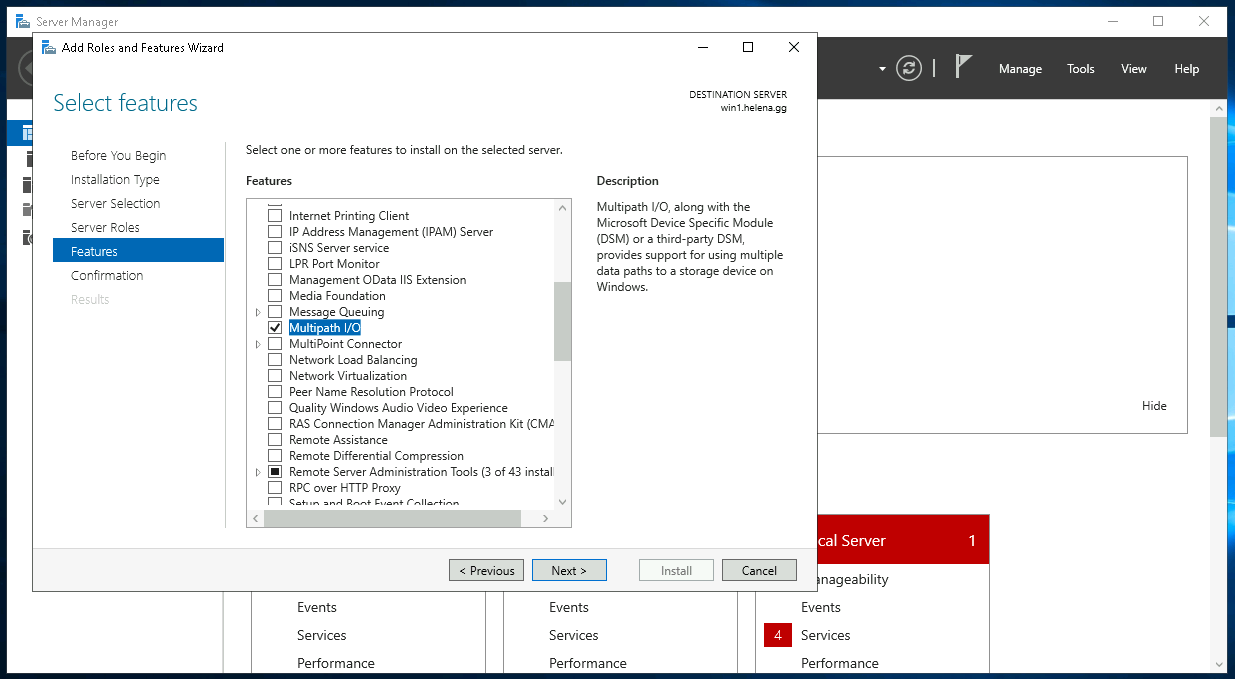The image size is (1235, 679).
Task: Click the Server Manager title bar icon
Action: pos(22,21)
